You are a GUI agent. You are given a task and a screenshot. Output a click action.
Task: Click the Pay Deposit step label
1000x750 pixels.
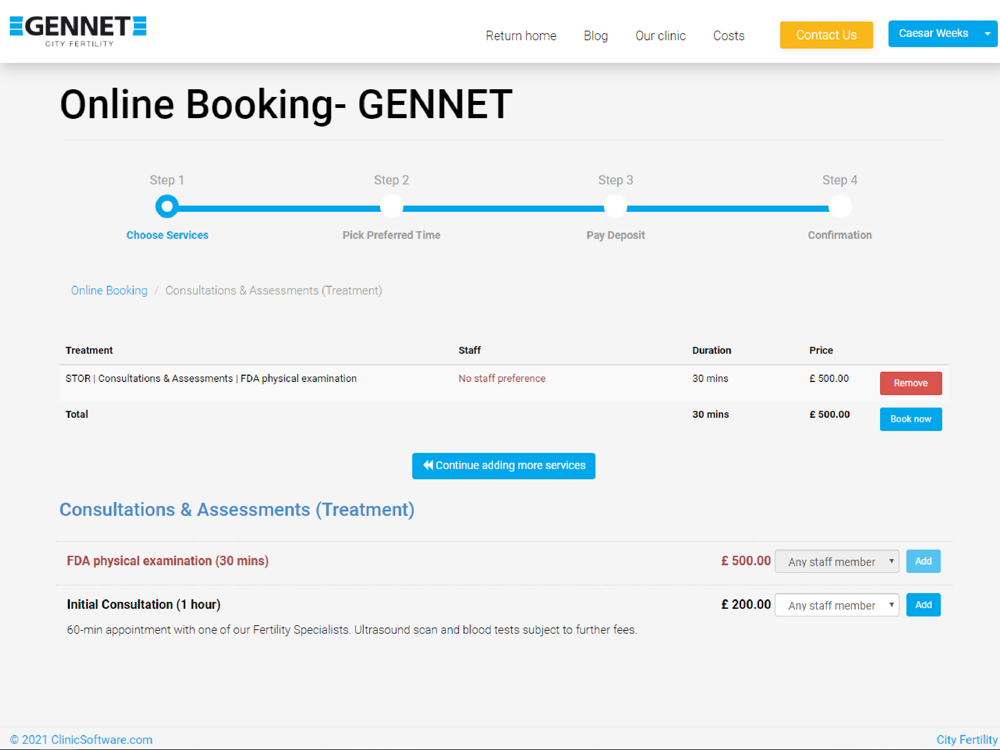click(615, 235)
